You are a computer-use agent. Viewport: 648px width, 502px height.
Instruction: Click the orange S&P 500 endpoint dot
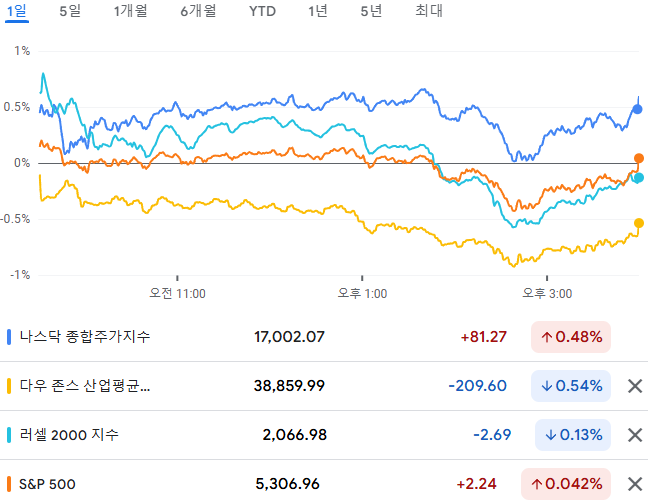coord(639,158)
